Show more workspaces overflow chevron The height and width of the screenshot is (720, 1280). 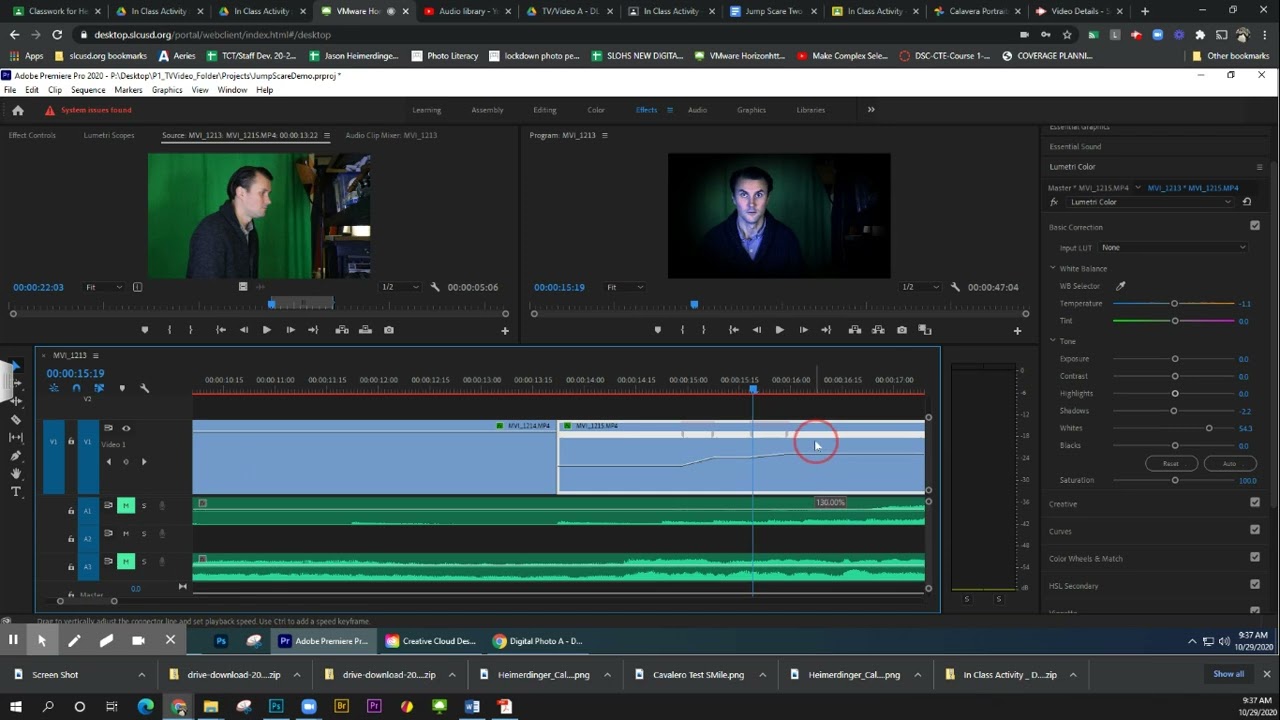tap(871, 110)
